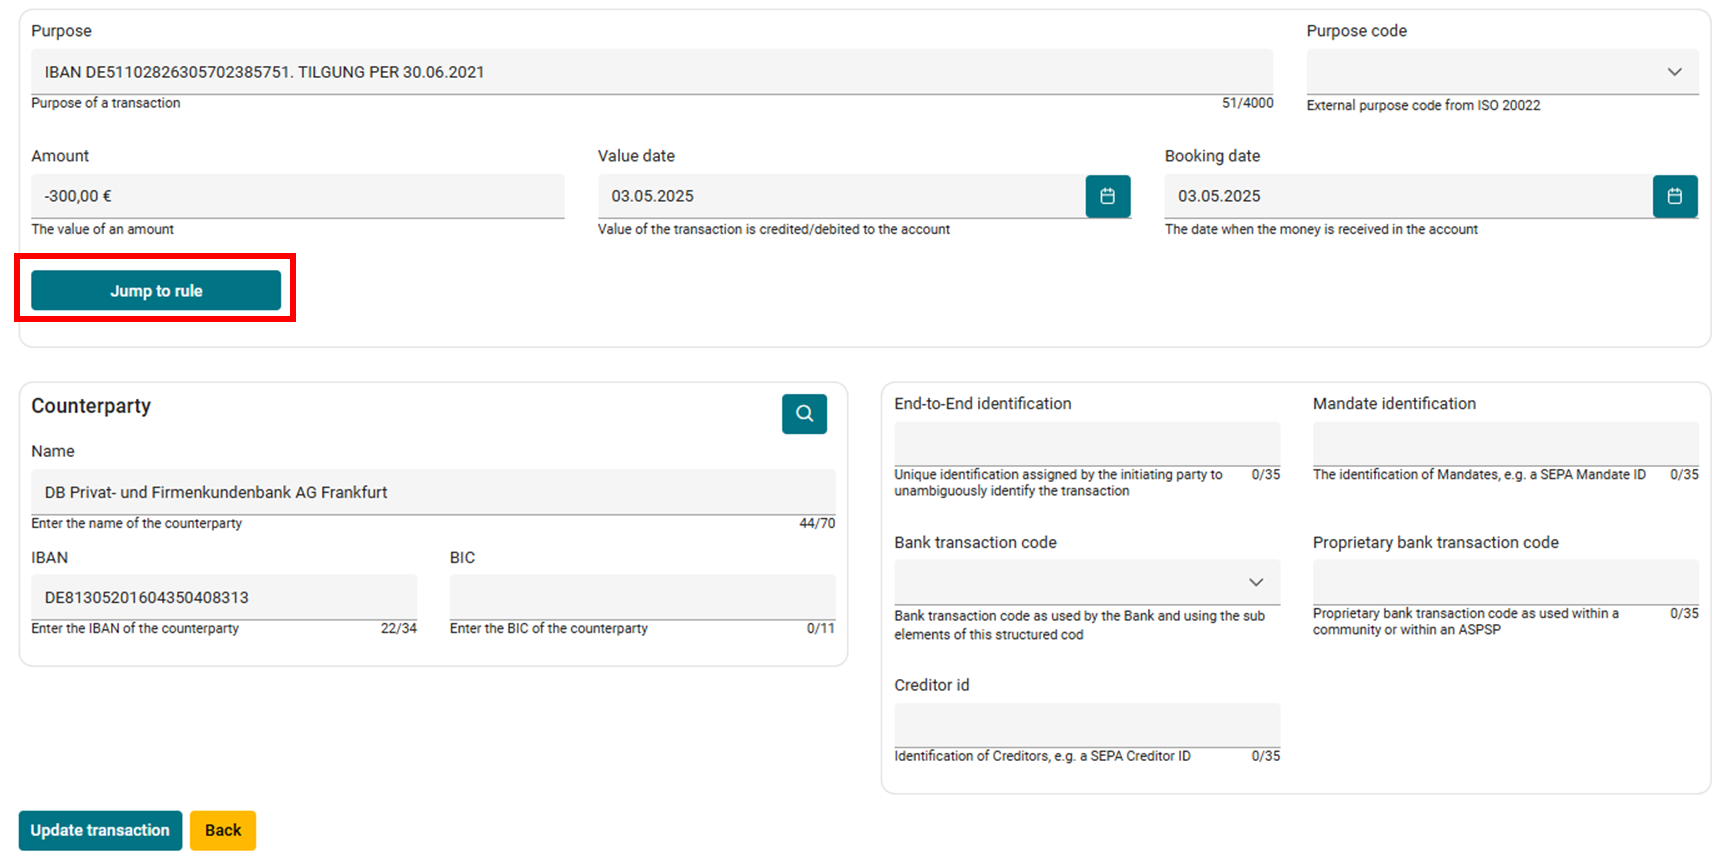Focus the Mandate identification field
Viewport: 1718px width, 867px height.
point(1504,443)
